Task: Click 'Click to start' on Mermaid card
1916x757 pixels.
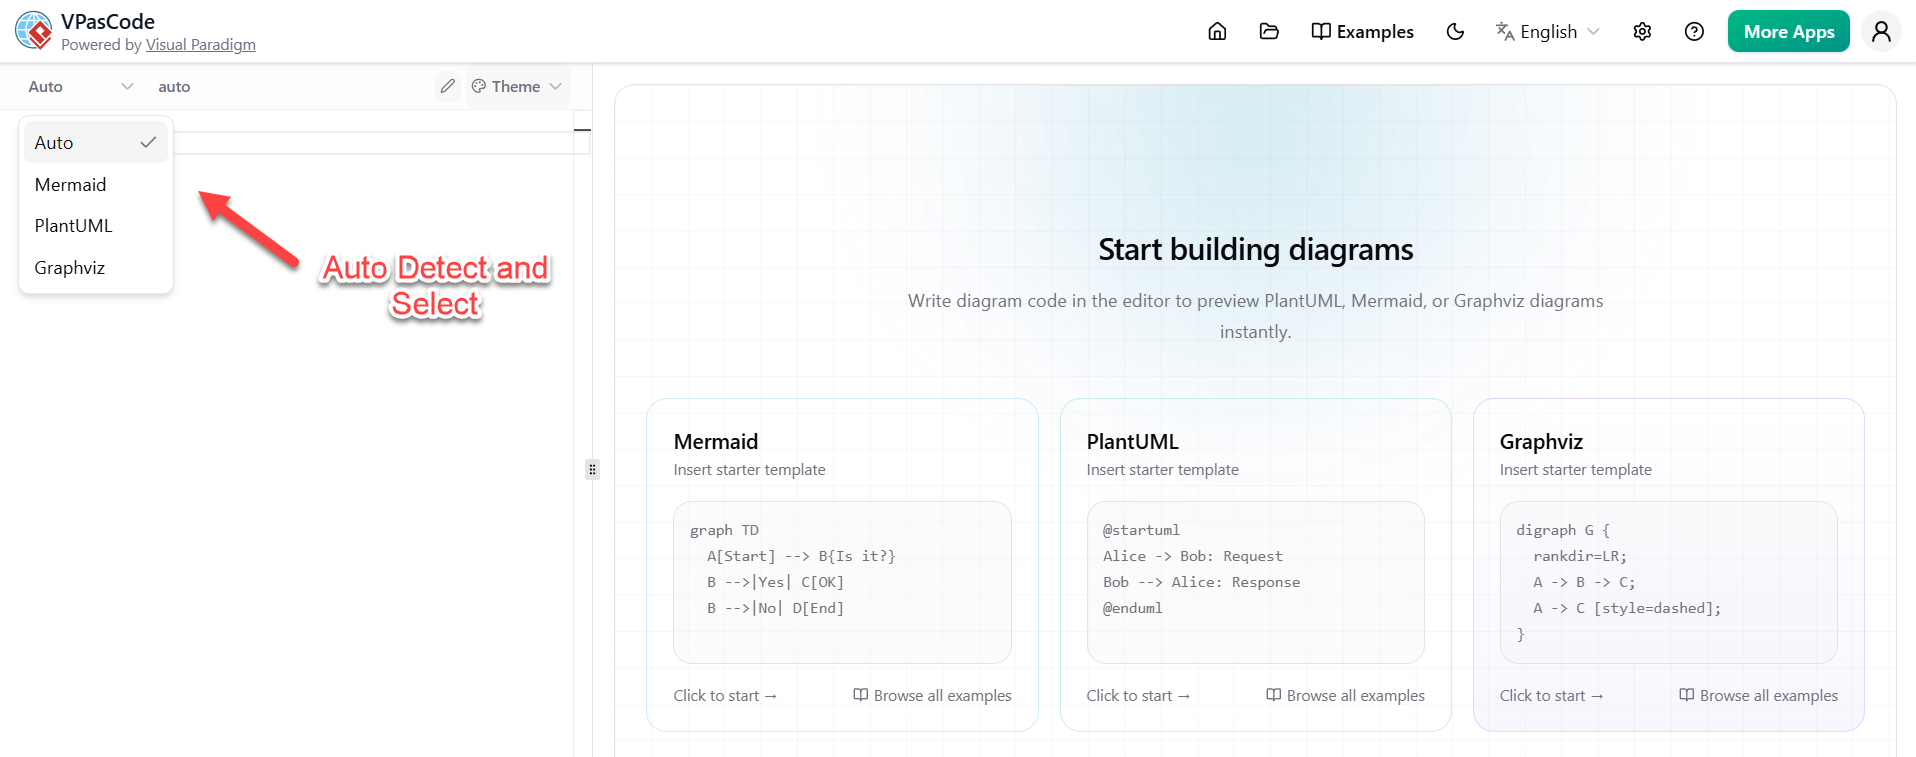Action: tap(725, 696)
